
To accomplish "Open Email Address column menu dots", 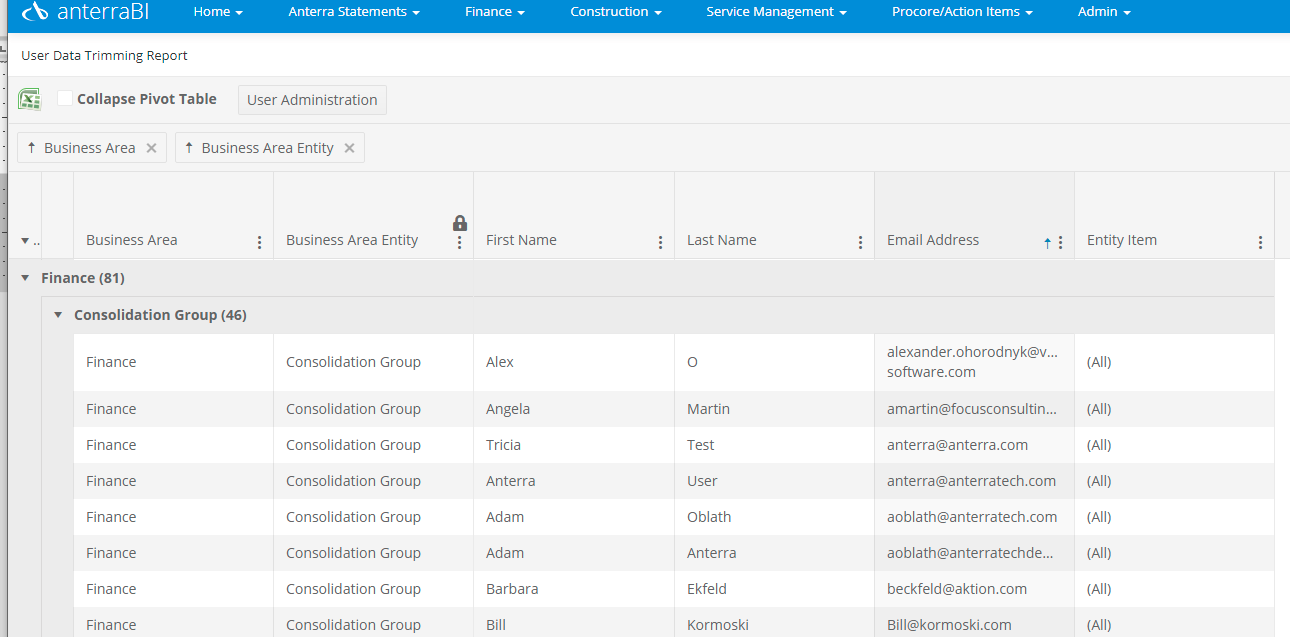I will click(x=1060, y=242).
